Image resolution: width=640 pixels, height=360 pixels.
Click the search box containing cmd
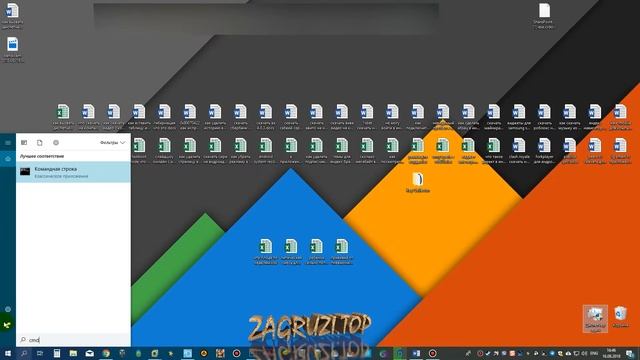coord(73,340)
